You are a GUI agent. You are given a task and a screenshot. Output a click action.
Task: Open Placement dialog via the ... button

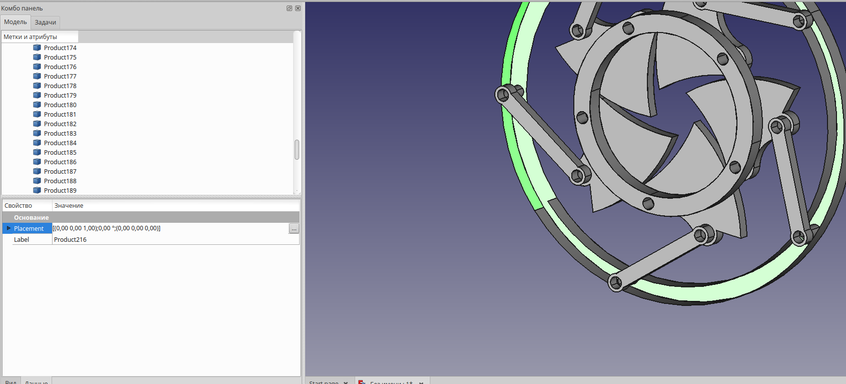294,229
